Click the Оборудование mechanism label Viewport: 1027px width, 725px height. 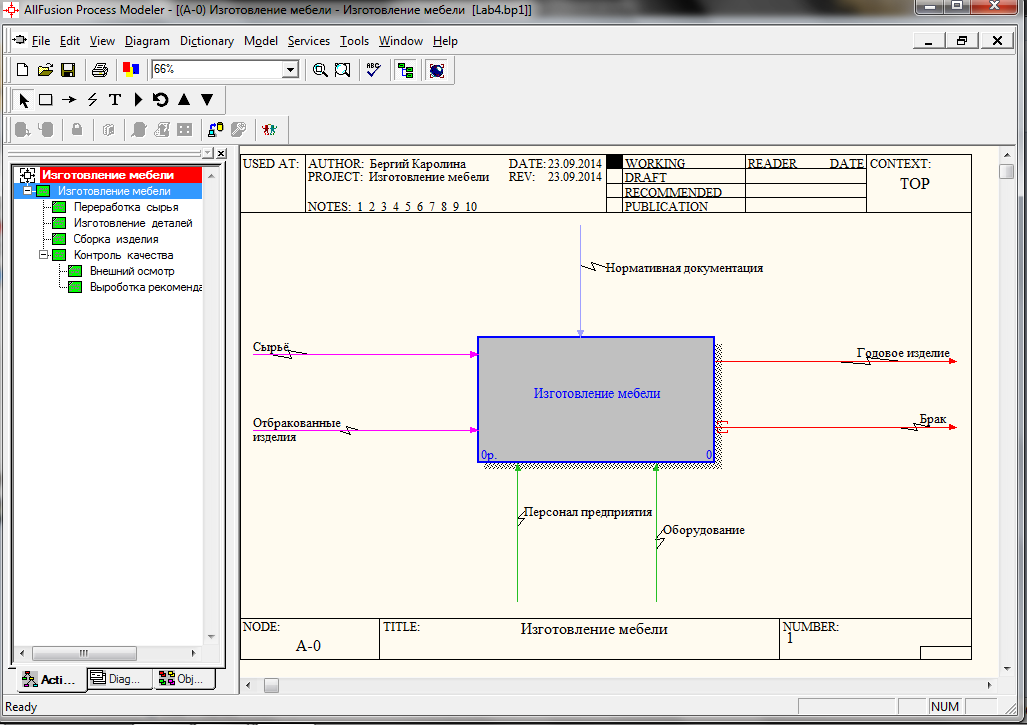pos(704,530)
